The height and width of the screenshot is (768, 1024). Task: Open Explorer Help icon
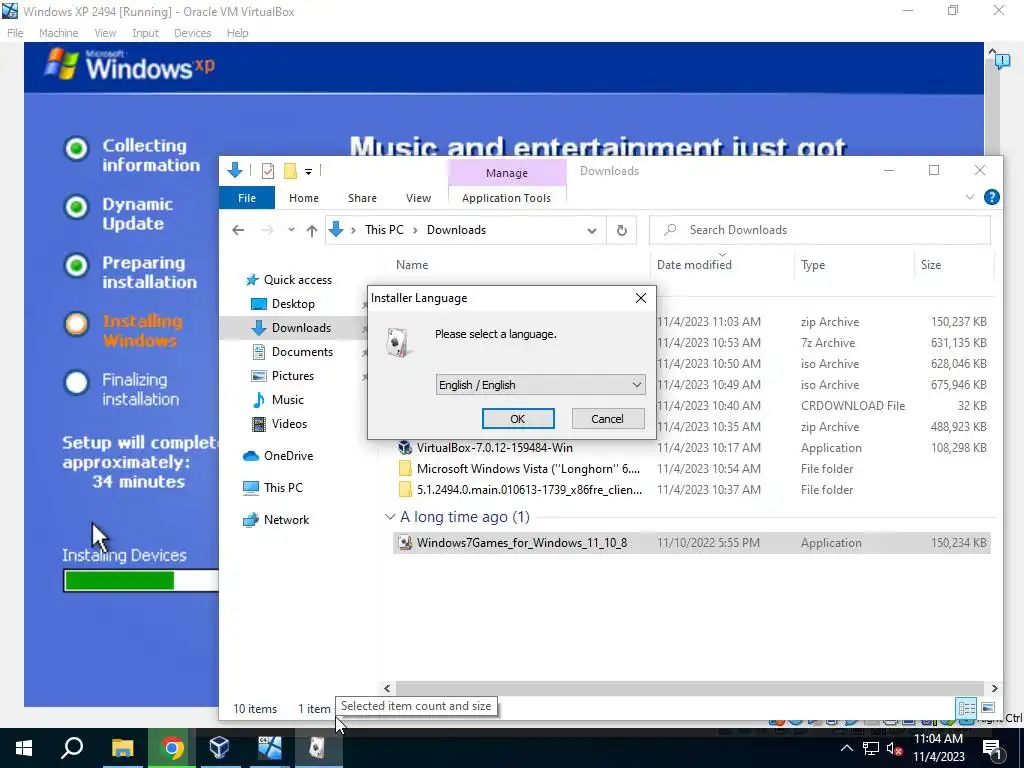click(991, 197)
